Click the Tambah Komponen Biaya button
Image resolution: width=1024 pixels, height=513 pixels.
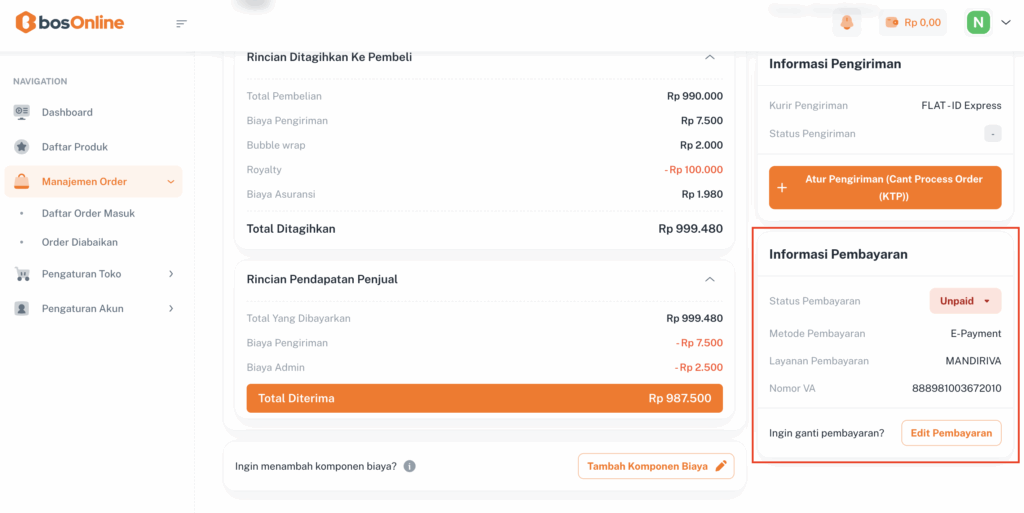pos(656,466)
